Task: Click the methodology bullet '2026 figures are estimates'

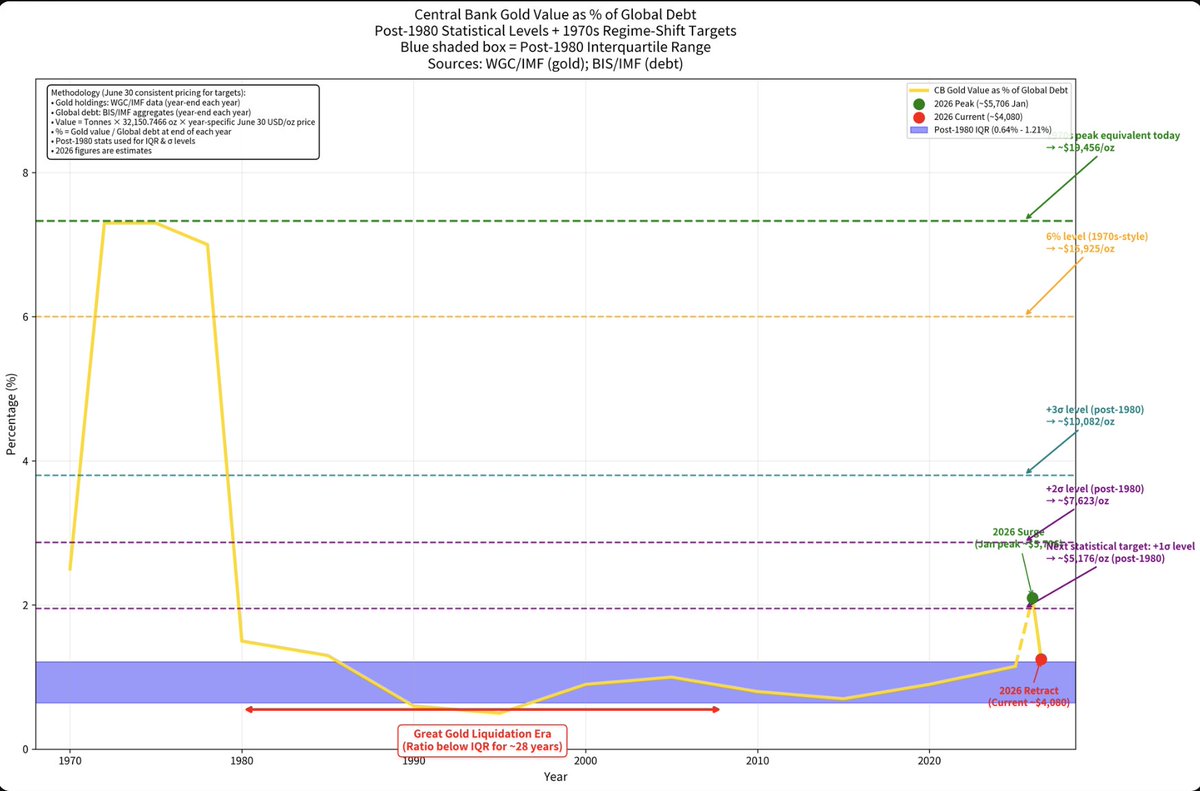Action: pyautogui.click(x=100, y=151)
